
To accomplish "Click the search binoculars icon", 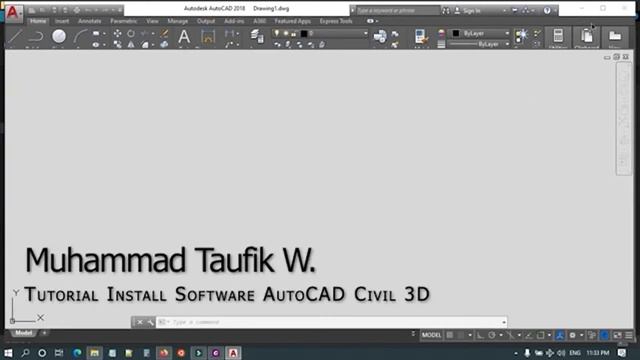I will click(446, 11).
